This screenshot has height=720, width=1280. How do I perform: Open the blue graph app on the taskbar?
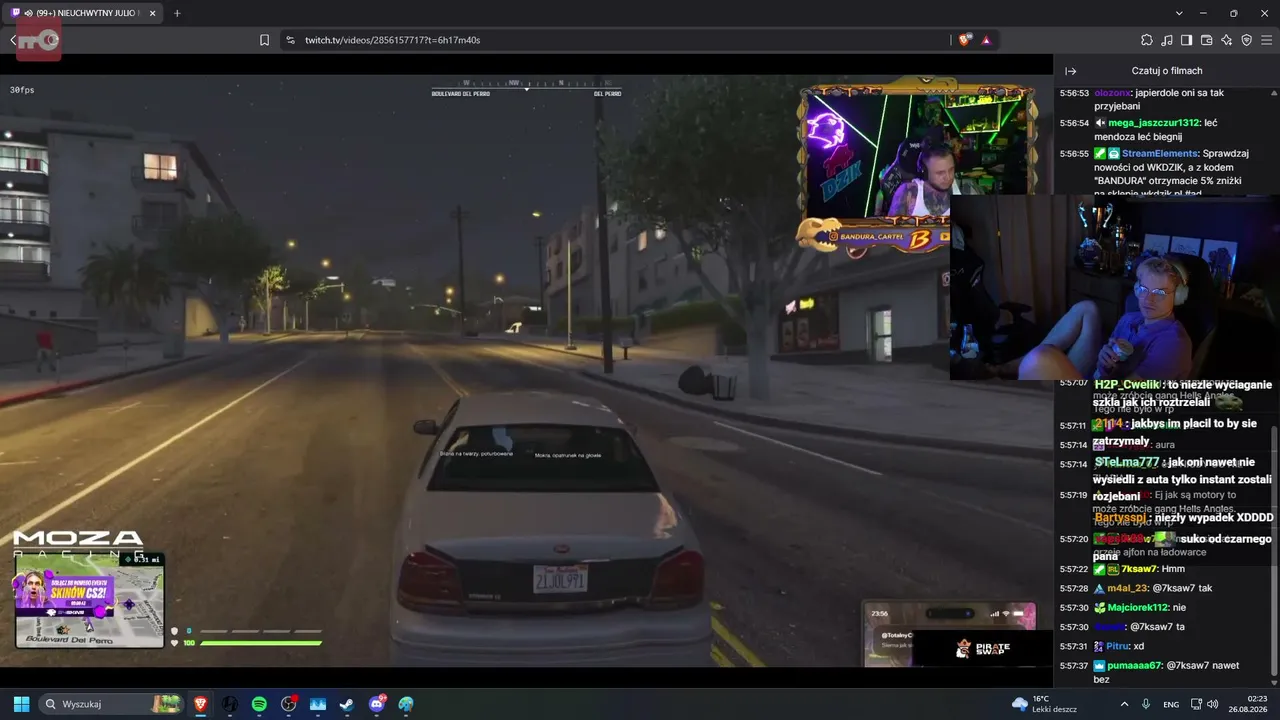coord(318,704)
